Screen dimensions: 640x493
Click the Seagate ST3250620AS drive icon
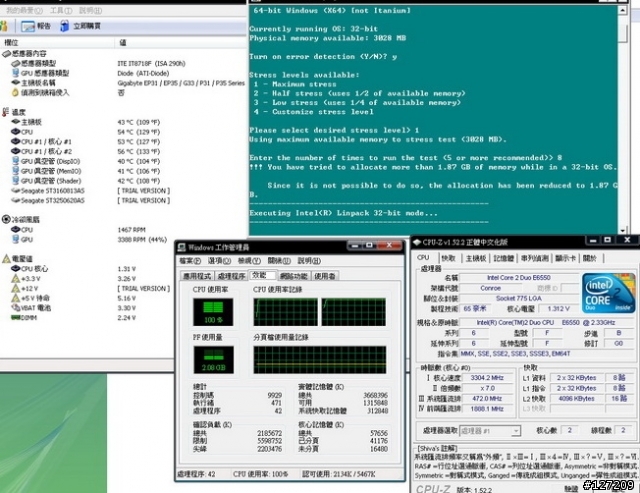16,200
